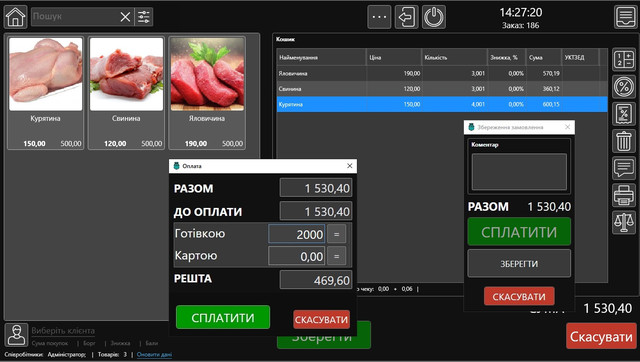Select the Свинина row in basket
This screenshot has height=362, width=640.
pos(442,89)
